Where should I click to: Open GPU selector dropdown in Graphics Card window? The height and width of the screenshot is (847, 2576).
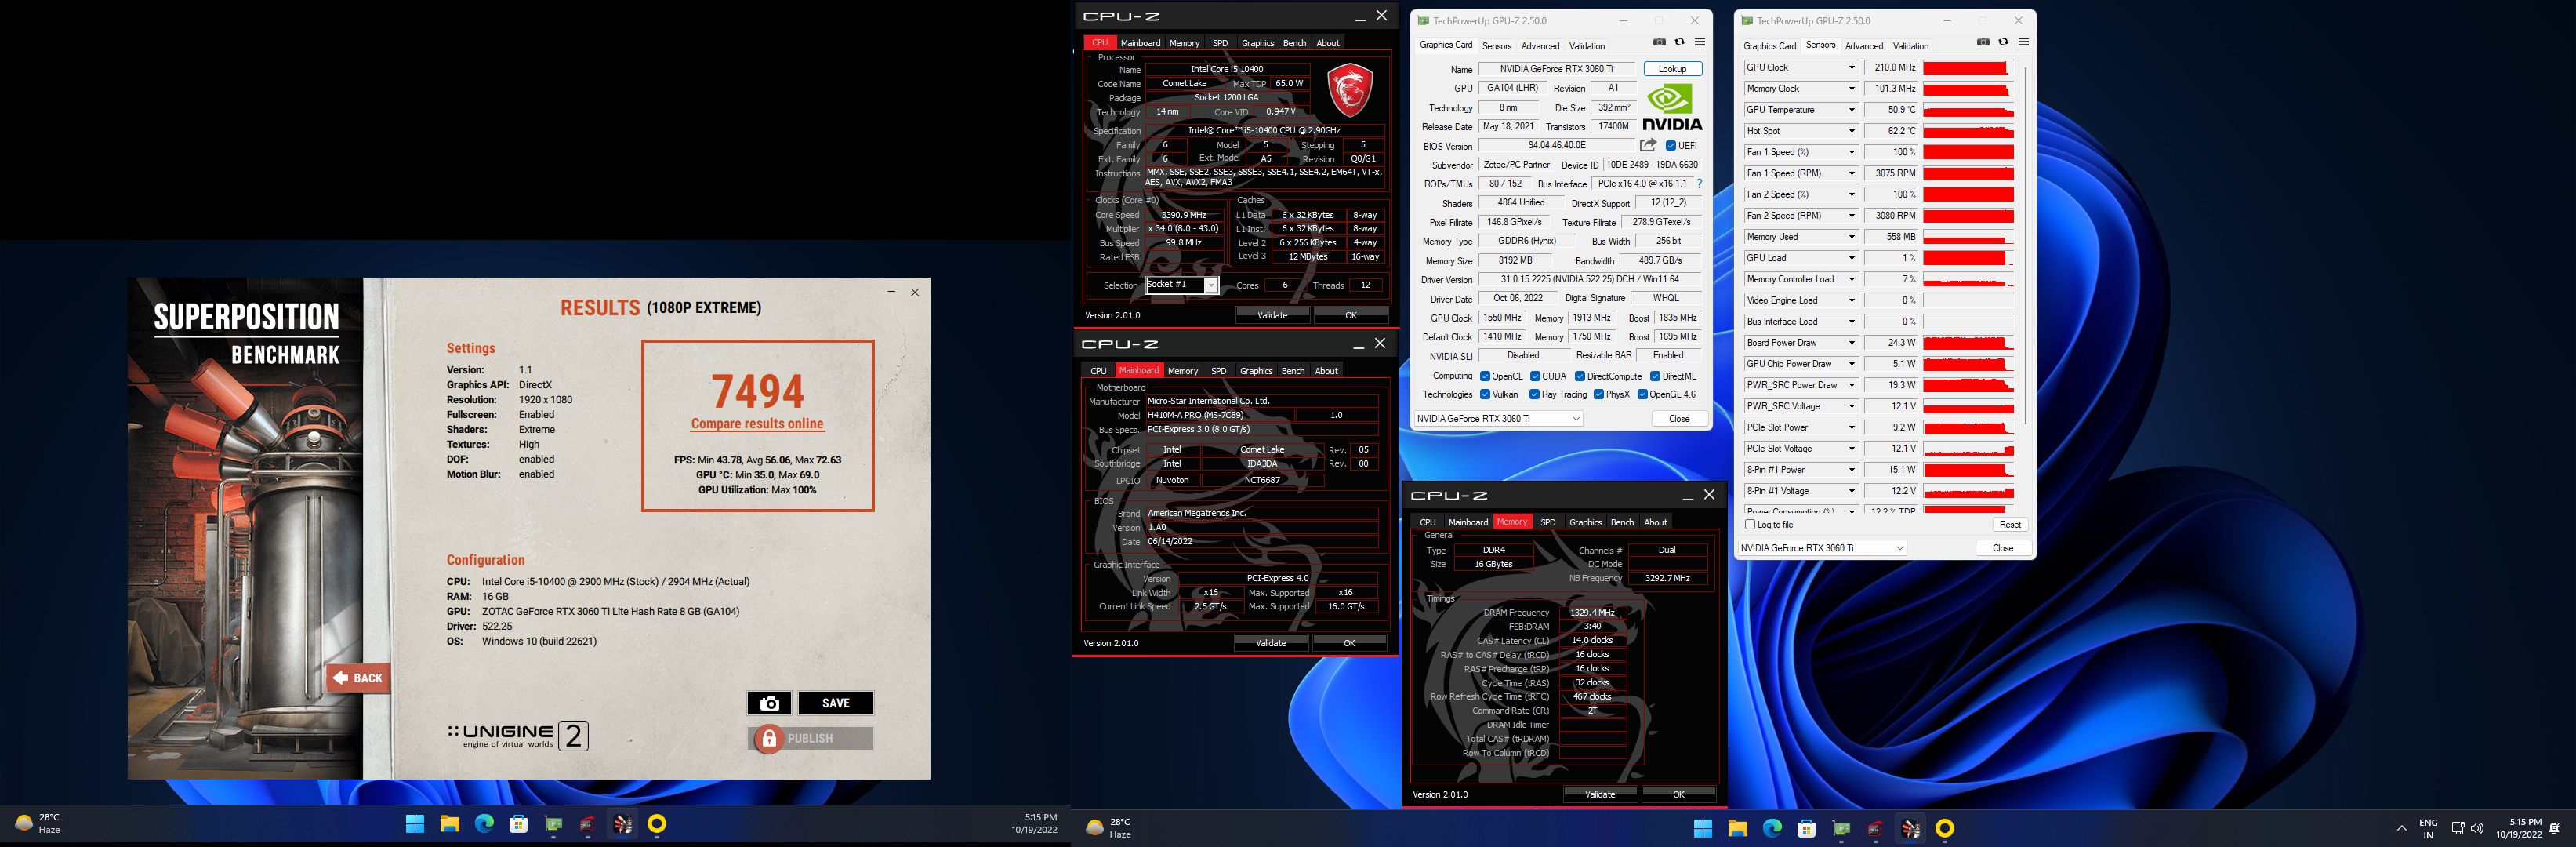(x=1498, y=419)
